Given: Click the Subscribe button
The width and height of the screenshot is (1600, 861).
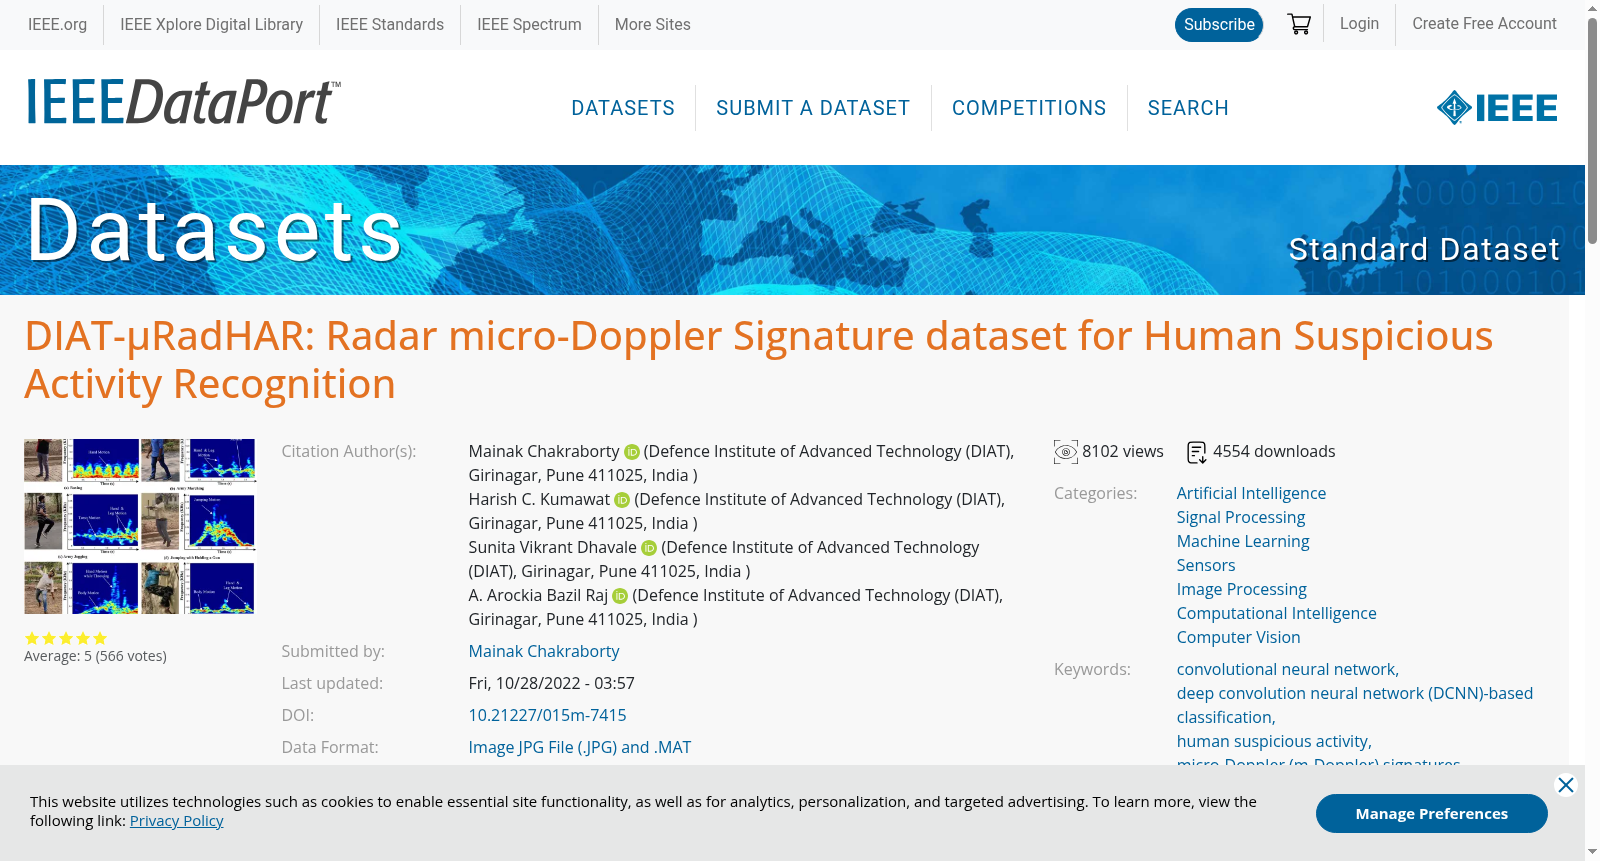Looking at the screenshot, I should coord(1219,25).
